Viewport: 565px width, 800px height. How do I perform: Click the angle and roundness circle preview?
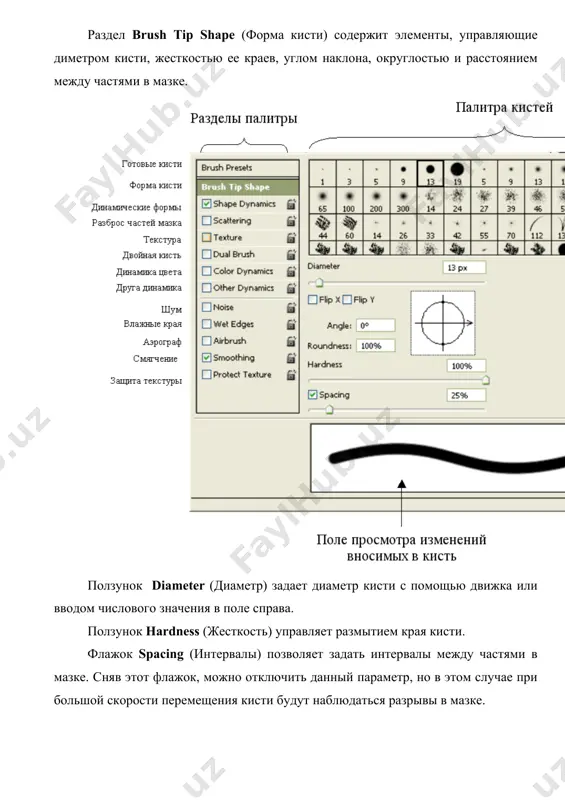coord(443,323)
